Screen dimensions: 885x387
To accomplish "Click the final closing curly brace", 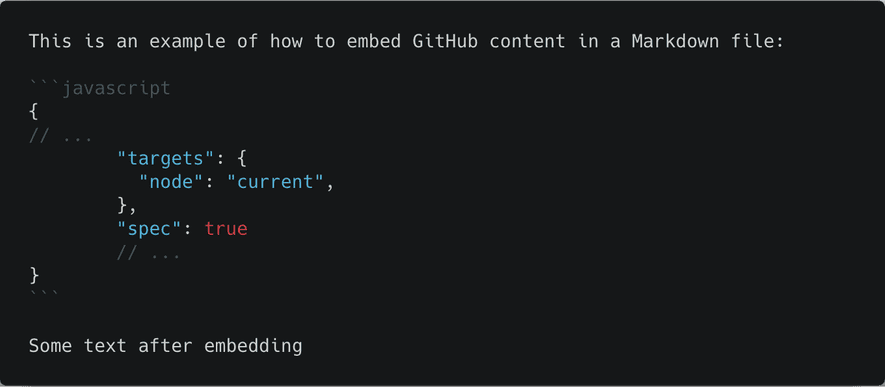I will pyautogui.click(x=34, y=276).
